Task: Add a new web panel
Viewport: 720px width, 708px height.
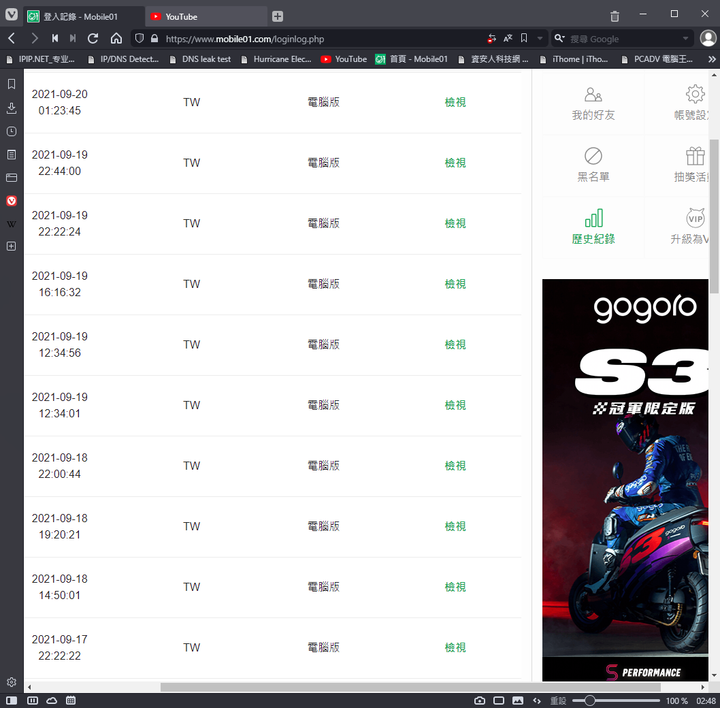Action: pos(11,247)
